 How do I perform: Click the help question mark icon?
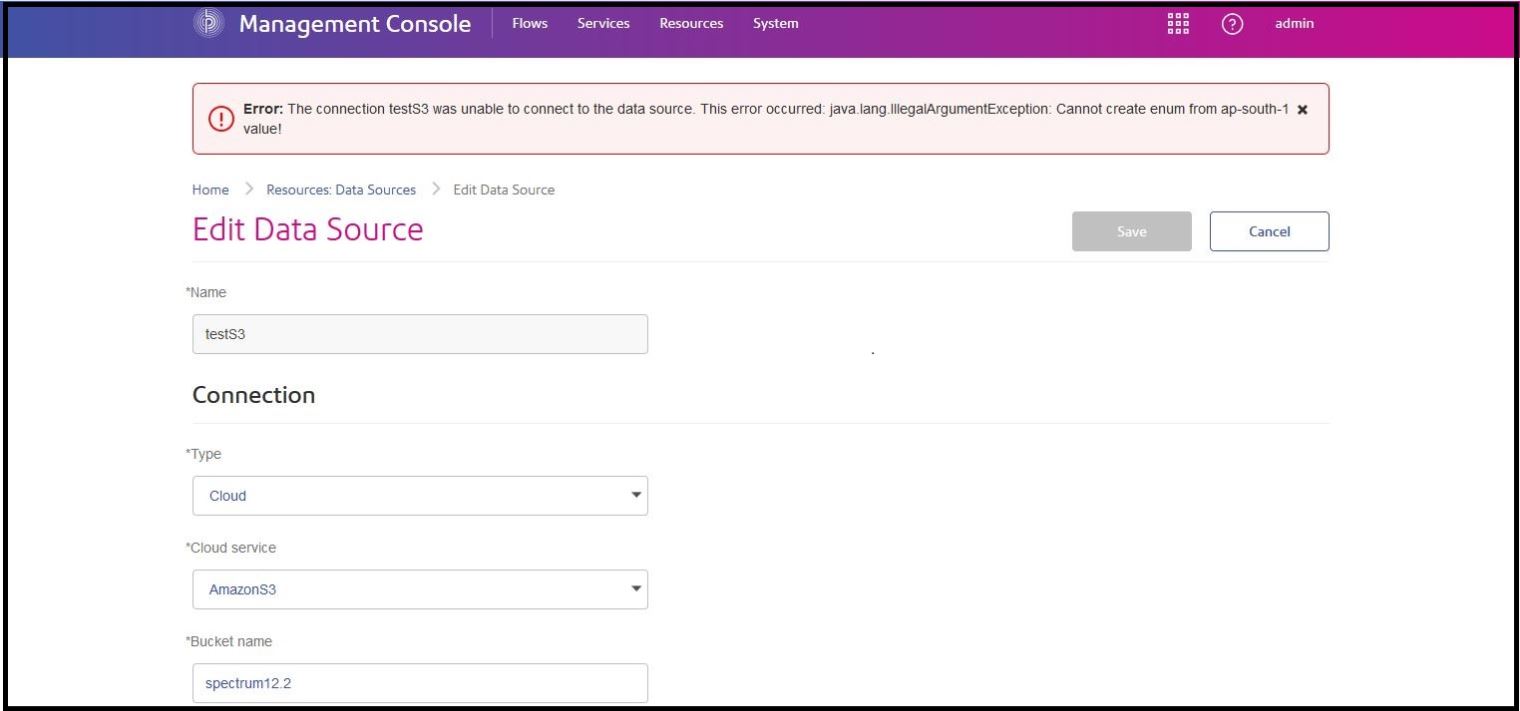click(x=1232, y=24)
